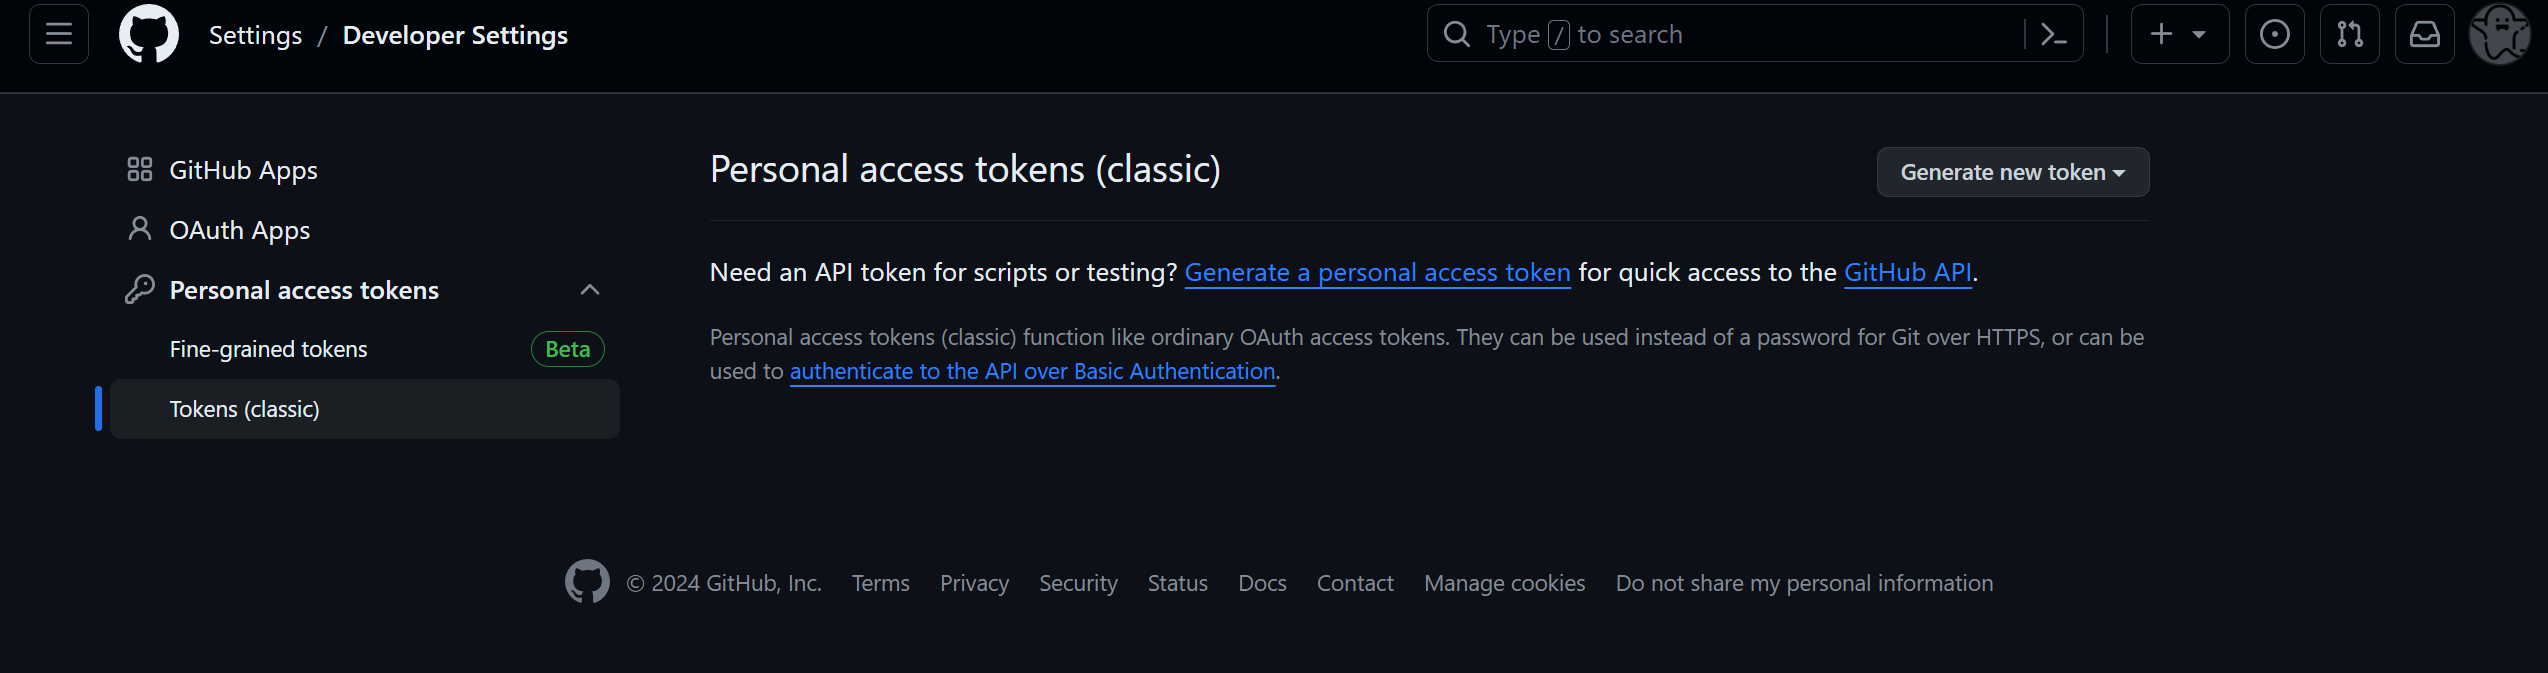Open the Generate new token dropdown
Image resolution: width=2548 pixels, height=673 pixels.
click(2012, 171)
